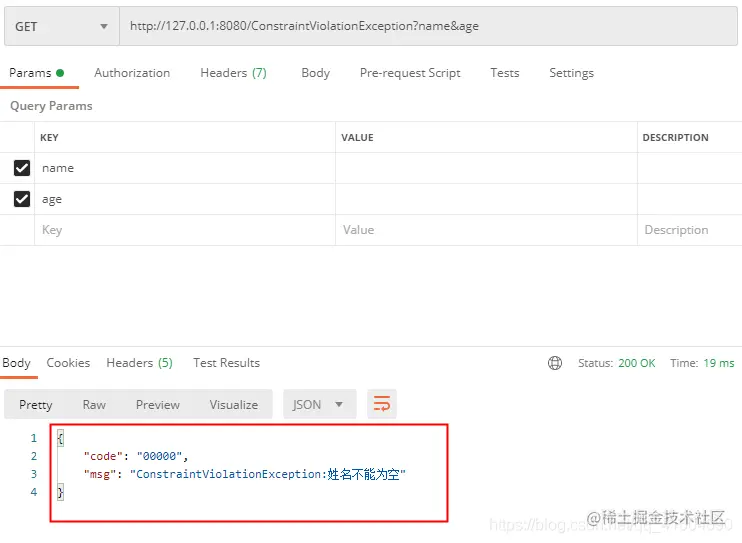Click the "code" key in the response
Viewport: 742px width, 543px height.
coord(103,456)
